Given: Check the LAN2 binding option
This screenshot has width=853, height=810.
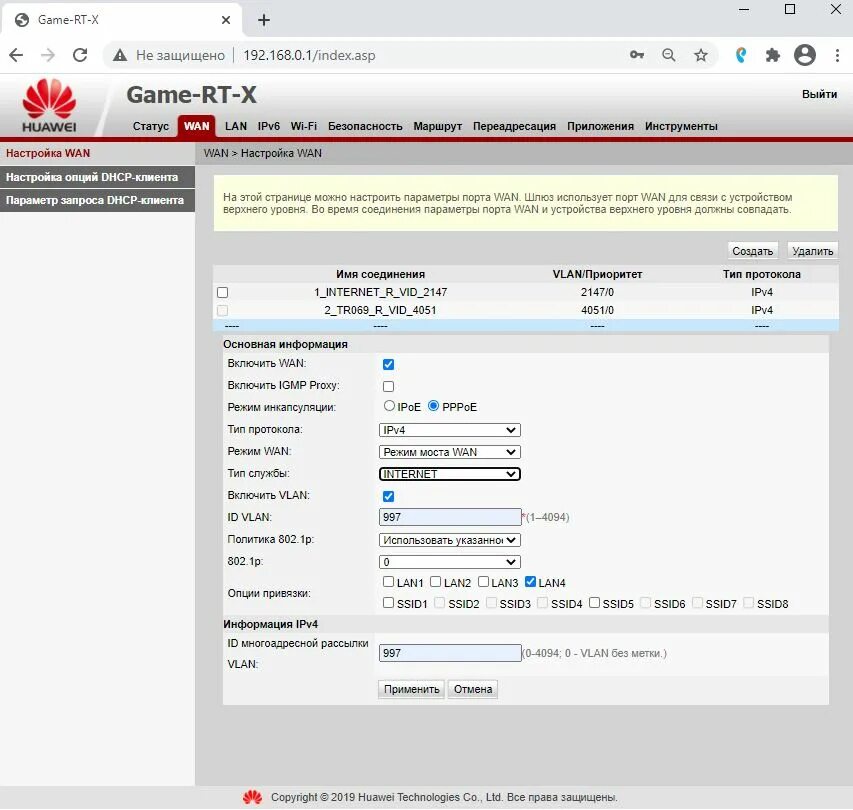Looking at the screenshot, I should click(435, 582).
